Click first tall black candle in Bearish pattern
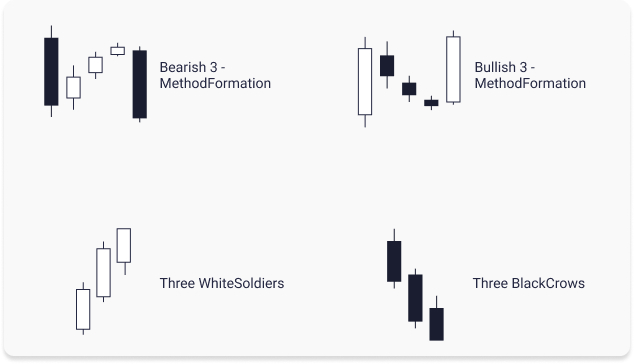This screenshot has width=634, height=364. (x=51, y=72)
